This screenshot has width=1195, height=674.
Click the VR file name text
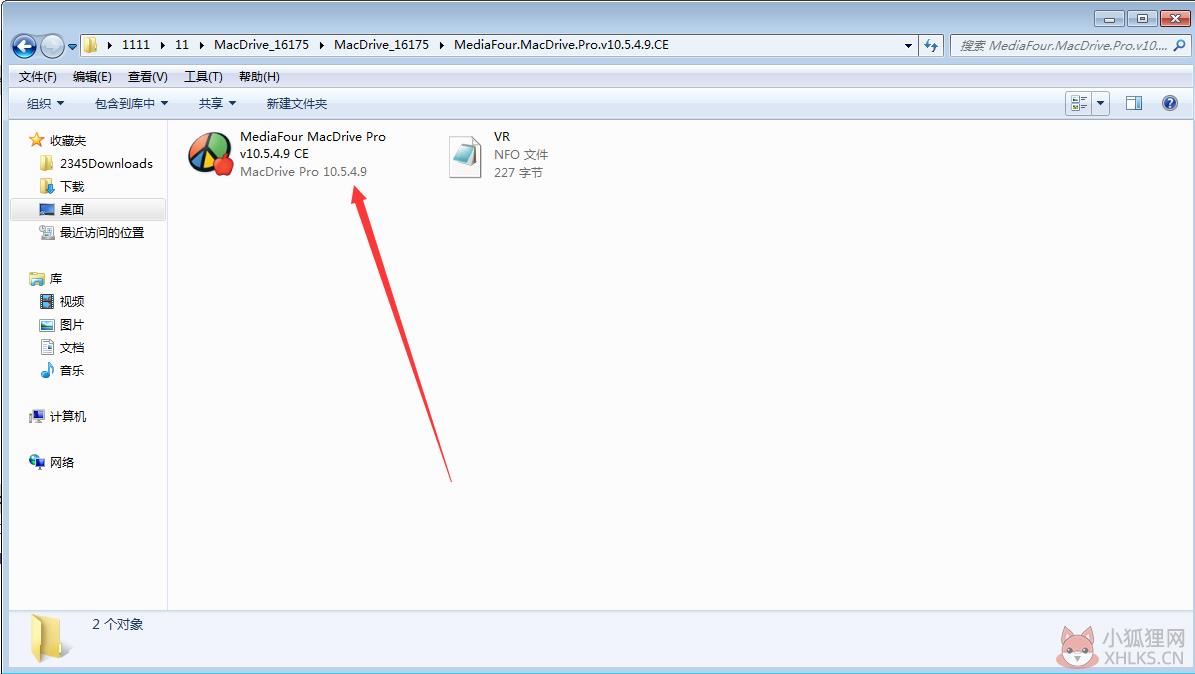tap(501, 136)
